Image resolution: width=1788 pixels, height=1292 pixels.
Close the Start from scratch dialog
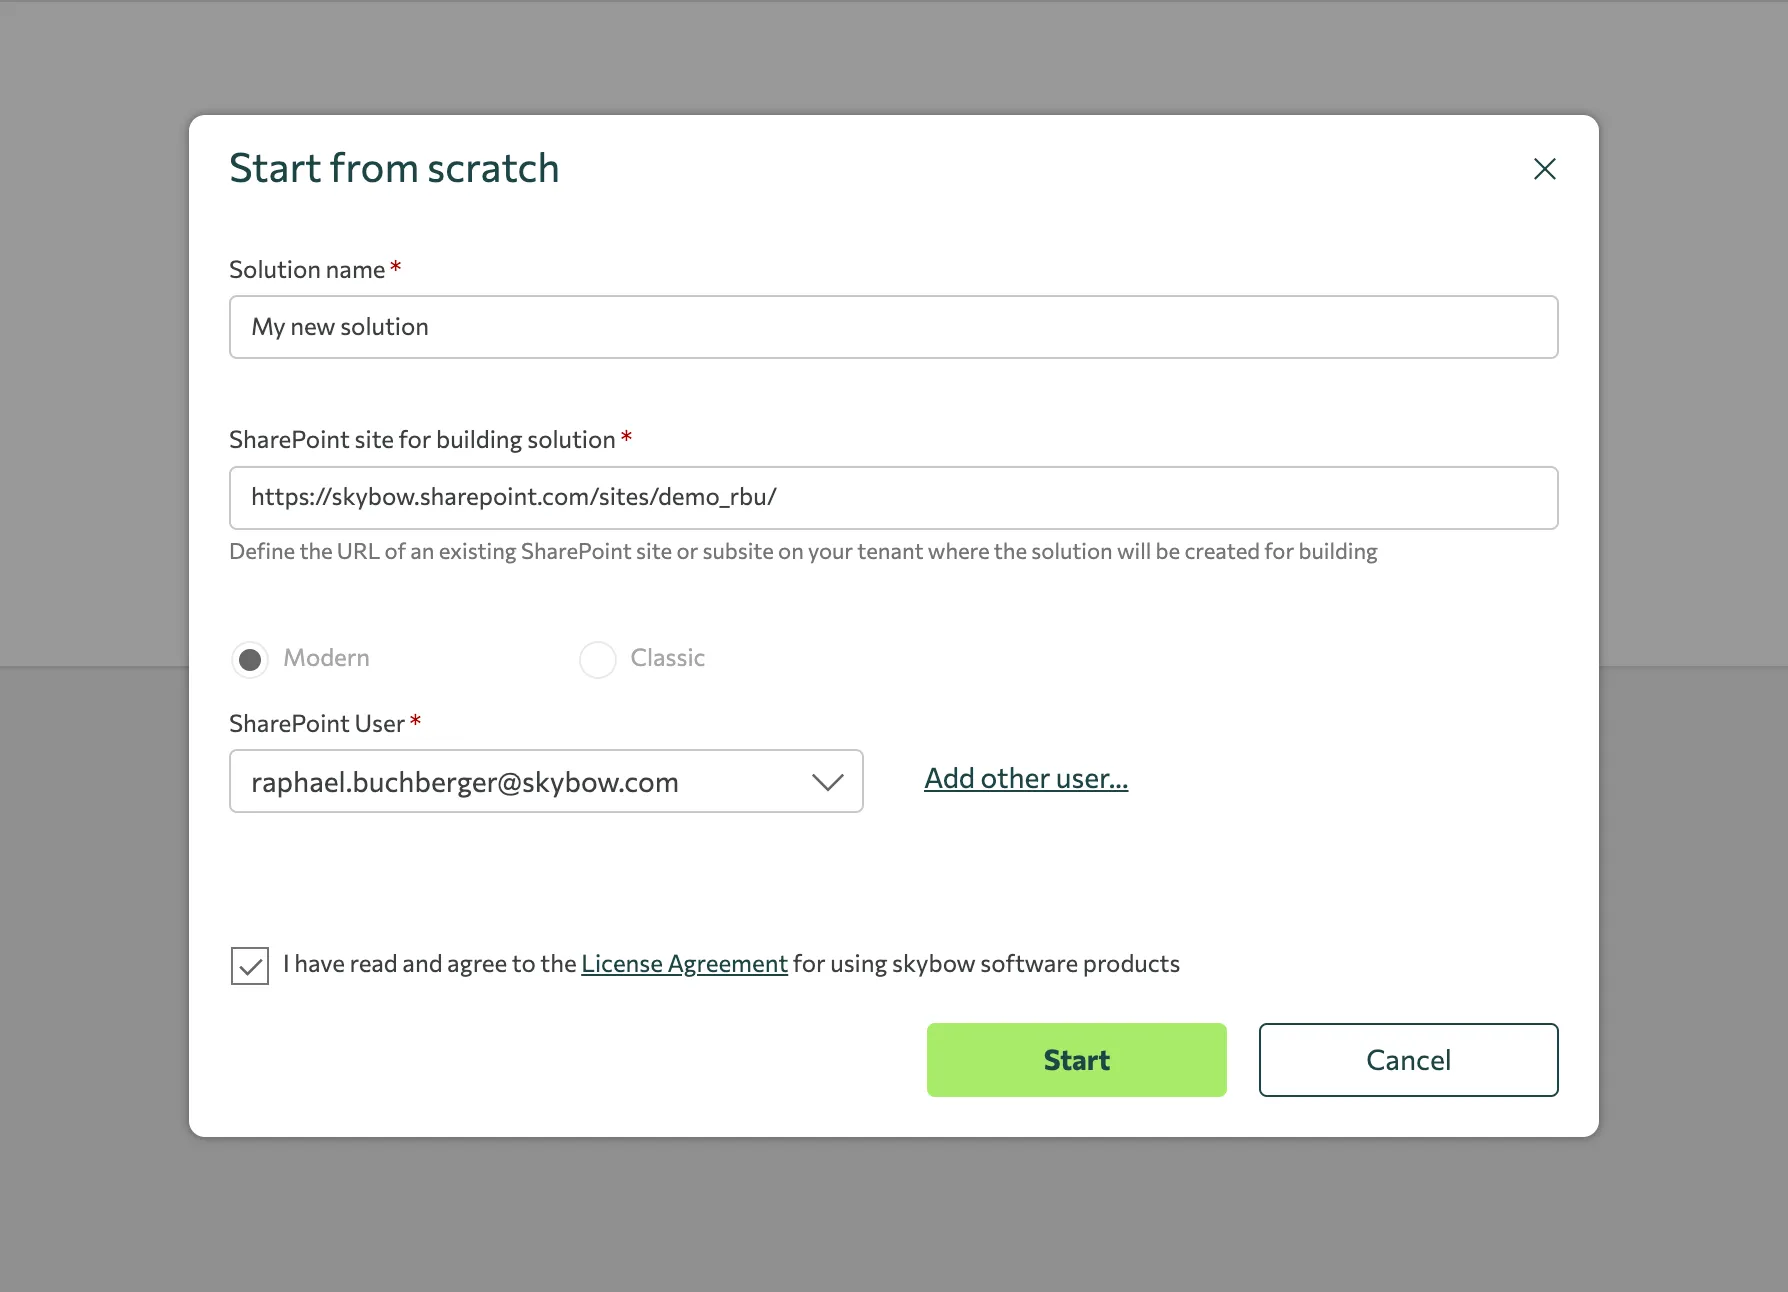tap(1544, 169)
